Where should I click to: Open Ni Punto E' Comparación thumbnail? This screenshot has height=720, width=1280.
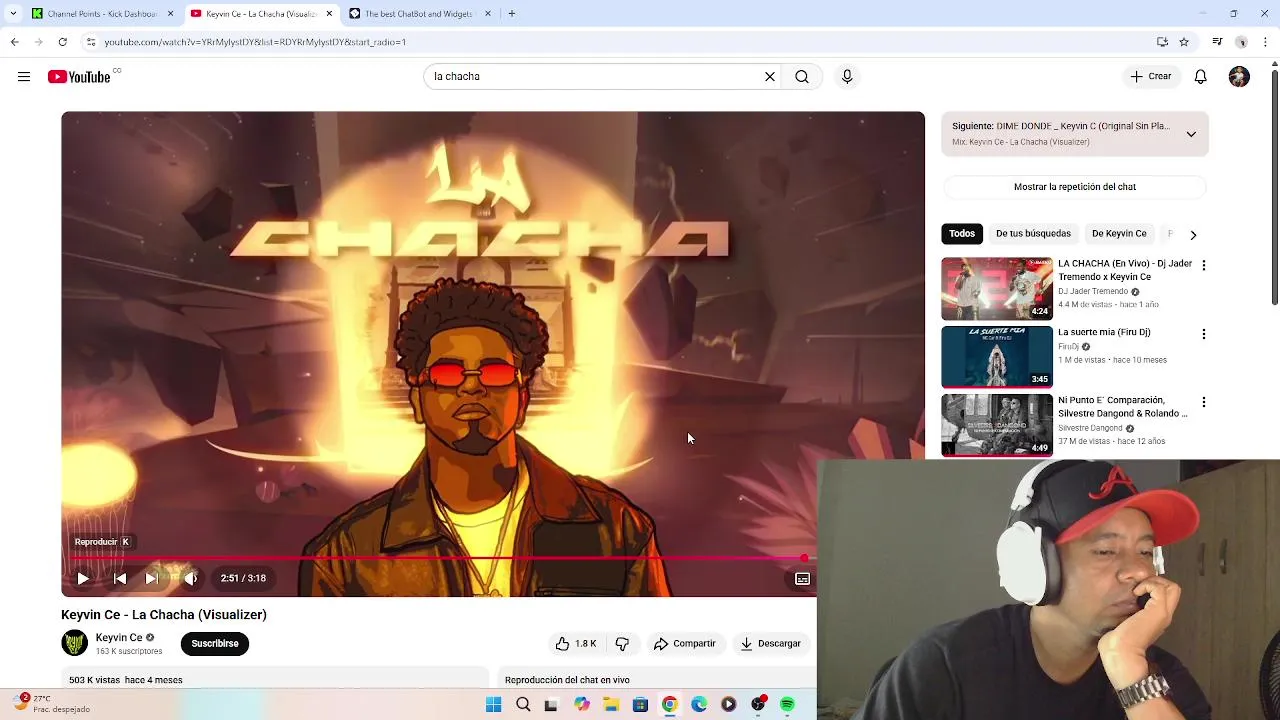coord(997,425)
